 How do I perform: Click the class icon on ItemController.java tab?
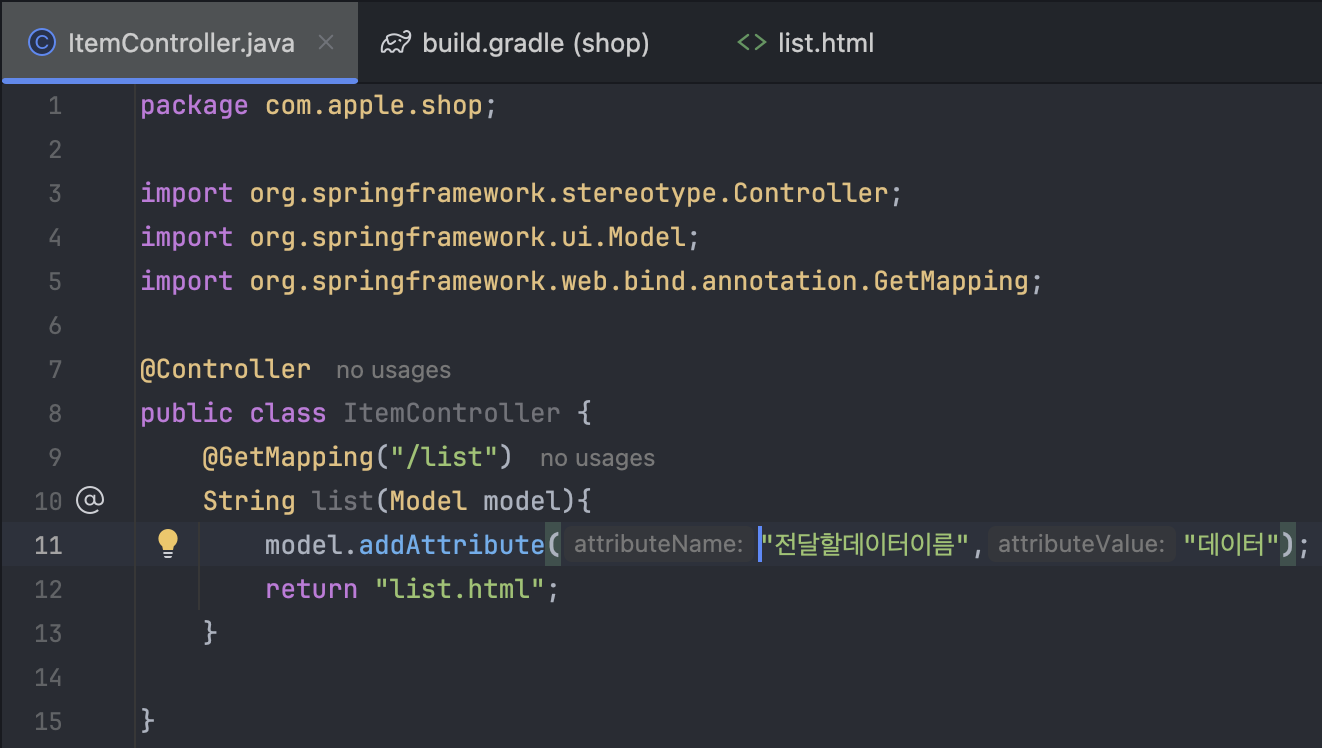41,43
